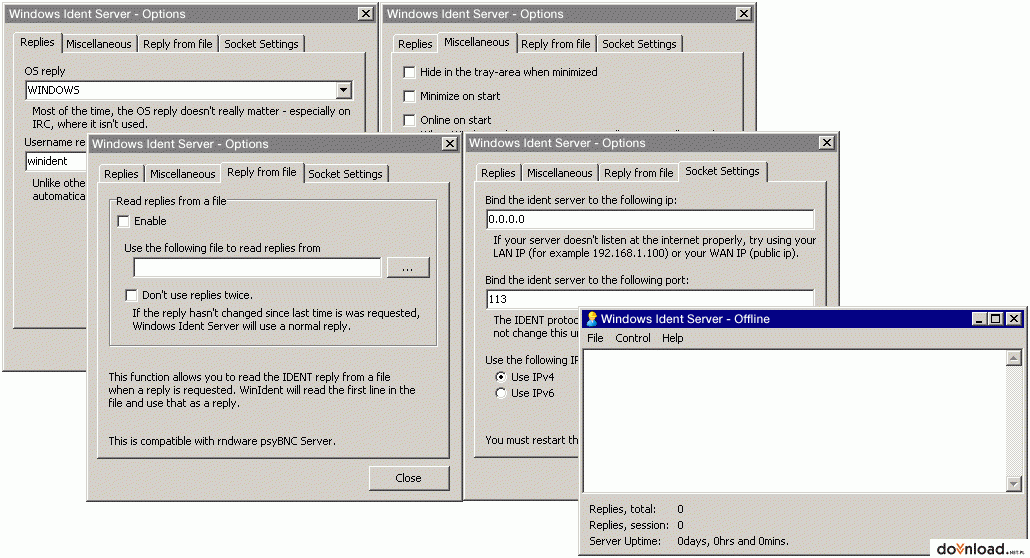Check Don't use replies twice
This screenshot has width=1030, height=558.
pyautogui.click(x=131, y=295)
